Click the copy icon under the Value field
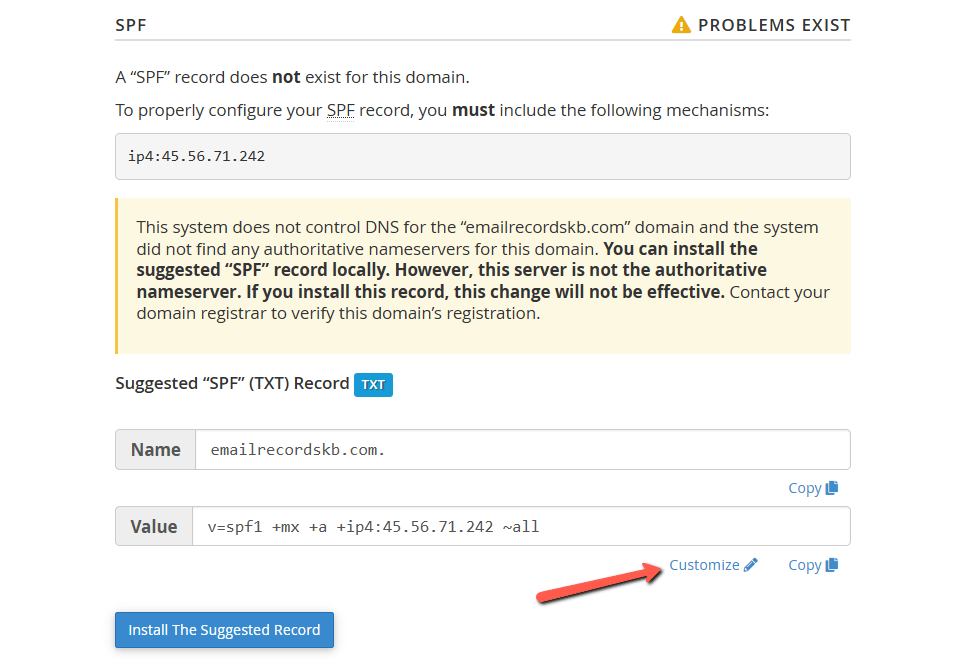970x659 pixels. (x=829, y=564)
